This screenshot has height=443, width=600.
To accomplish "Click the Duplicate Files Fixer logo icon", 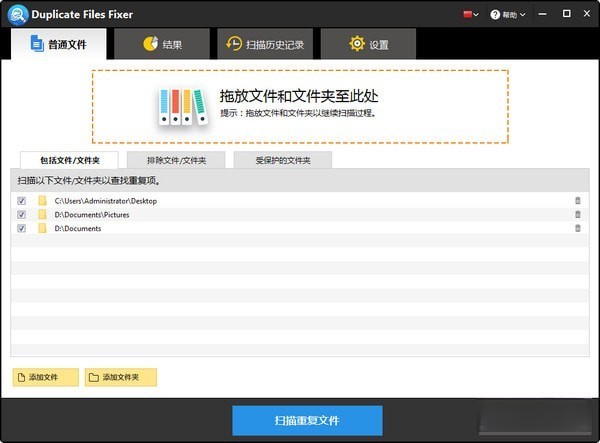I will pos(18,15).
